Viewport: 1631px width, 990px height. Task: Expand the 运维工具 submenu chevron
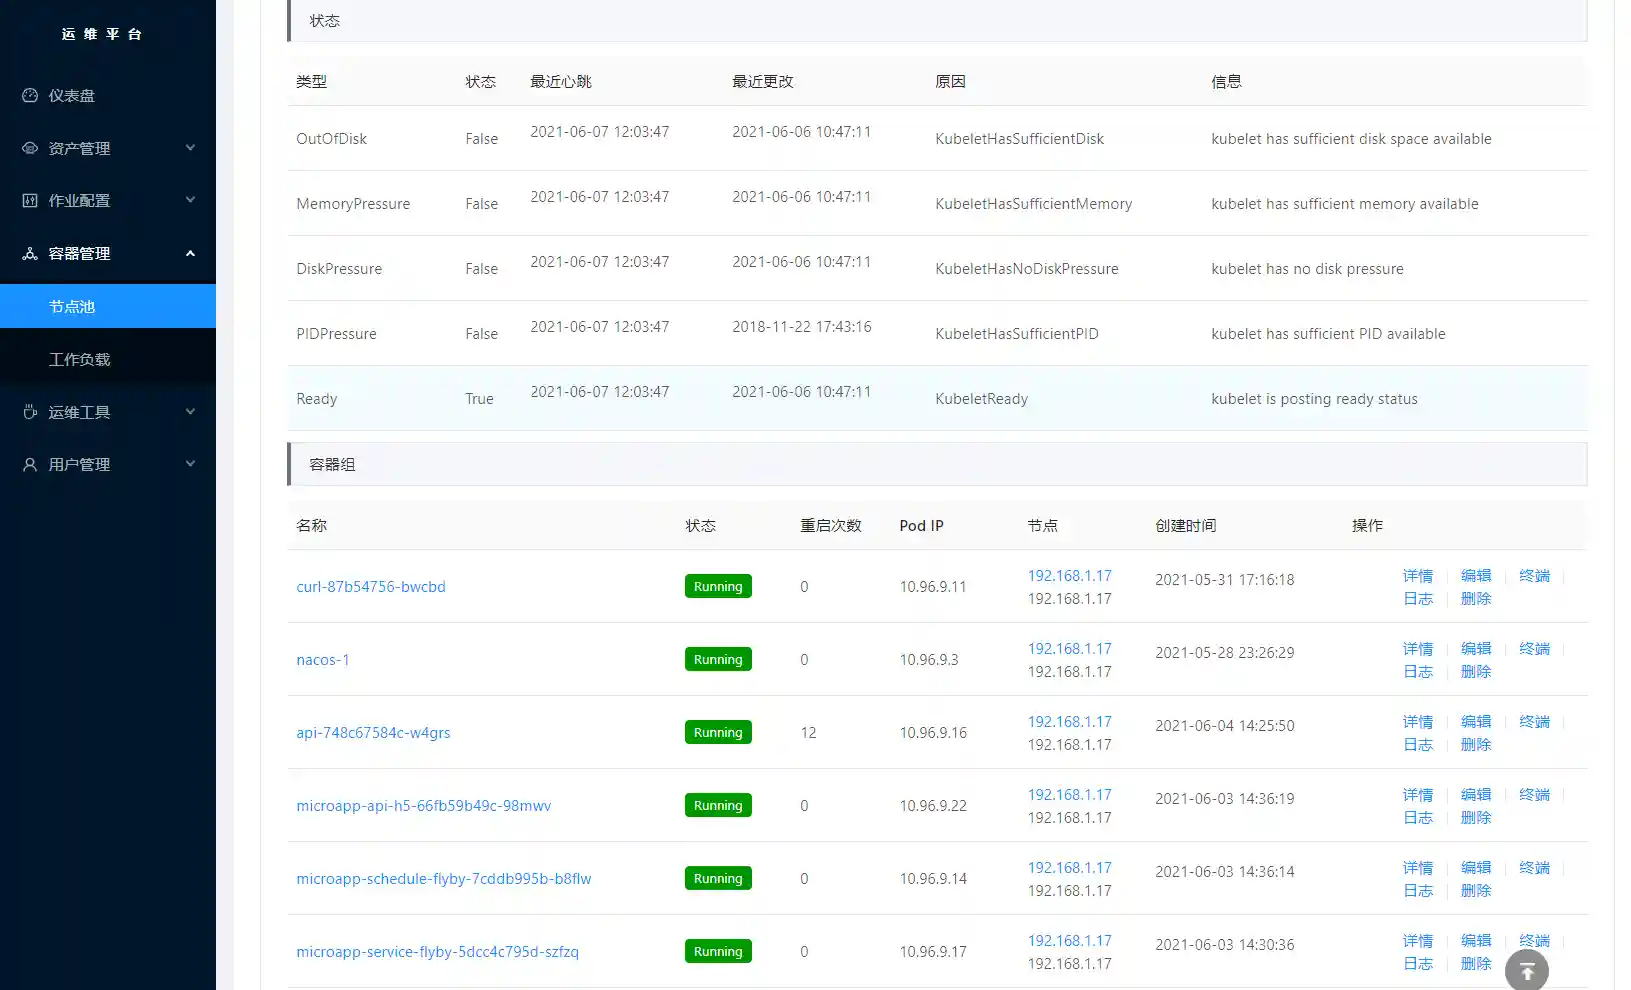(190, 412)
